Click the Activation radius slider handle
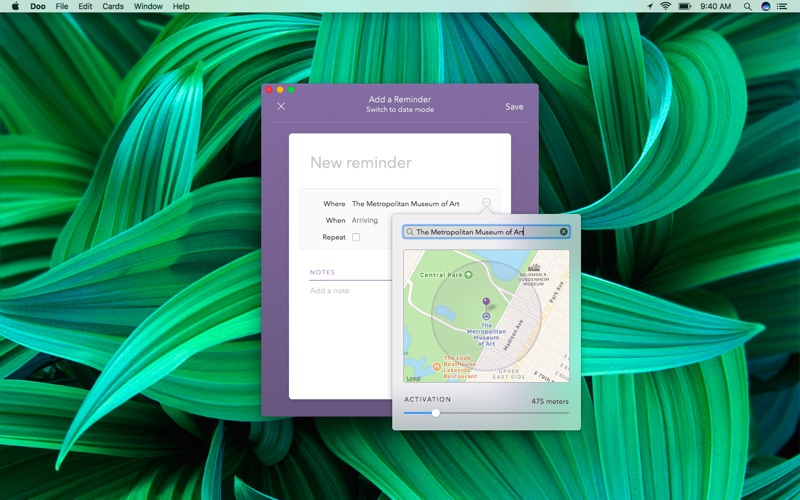Viewport: 800px width, 500px height. (436, 412)
